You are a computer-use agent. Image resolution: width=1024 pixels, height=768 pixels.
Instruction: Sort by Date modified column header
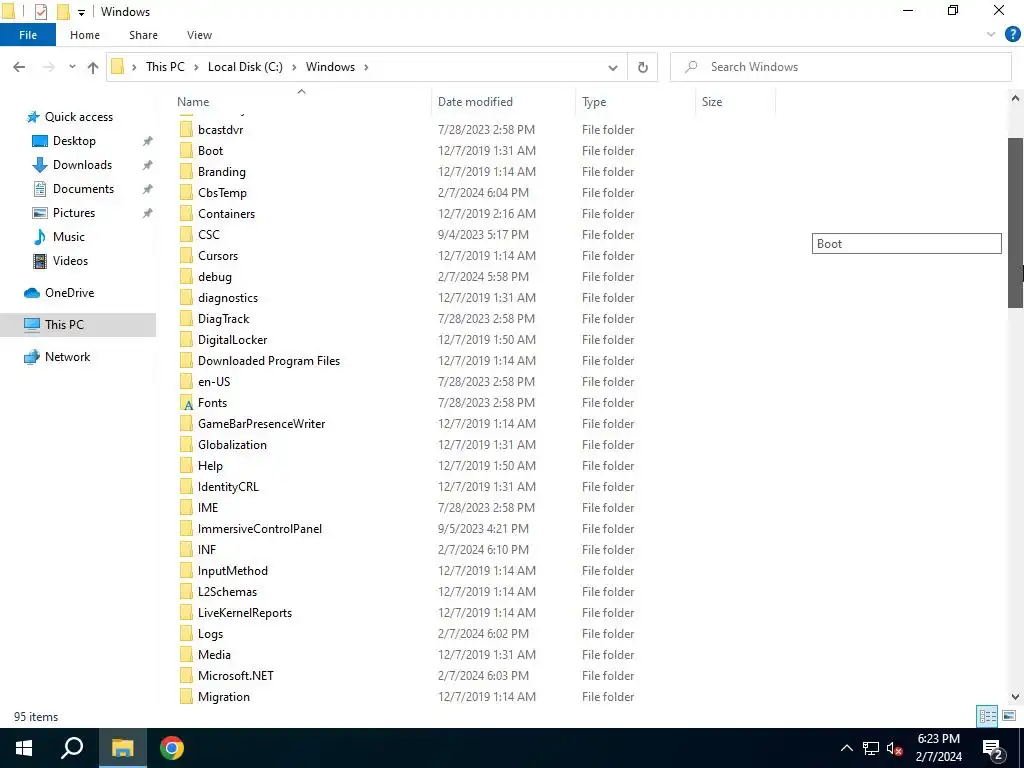point(475,102)
